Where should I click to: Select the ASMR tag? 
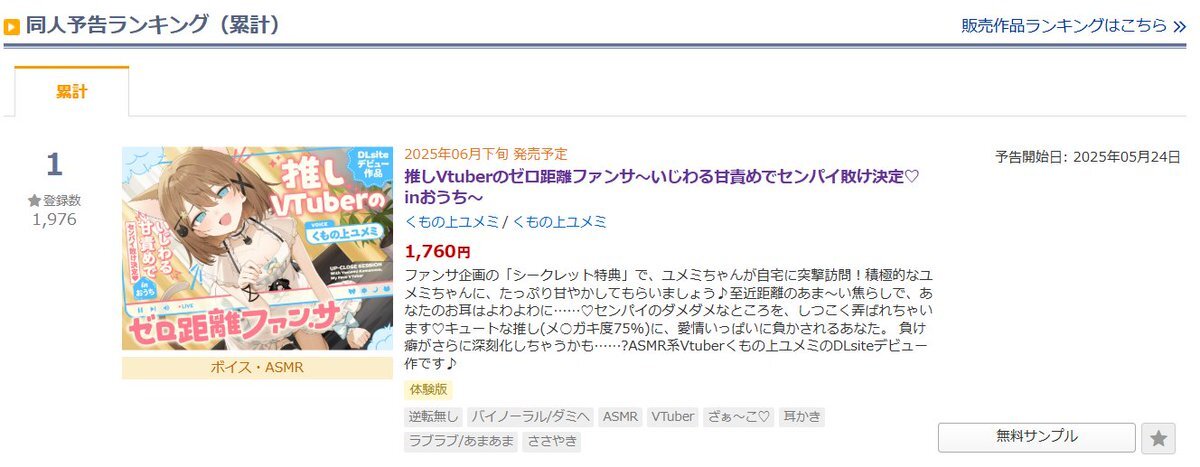click(620, 417)
